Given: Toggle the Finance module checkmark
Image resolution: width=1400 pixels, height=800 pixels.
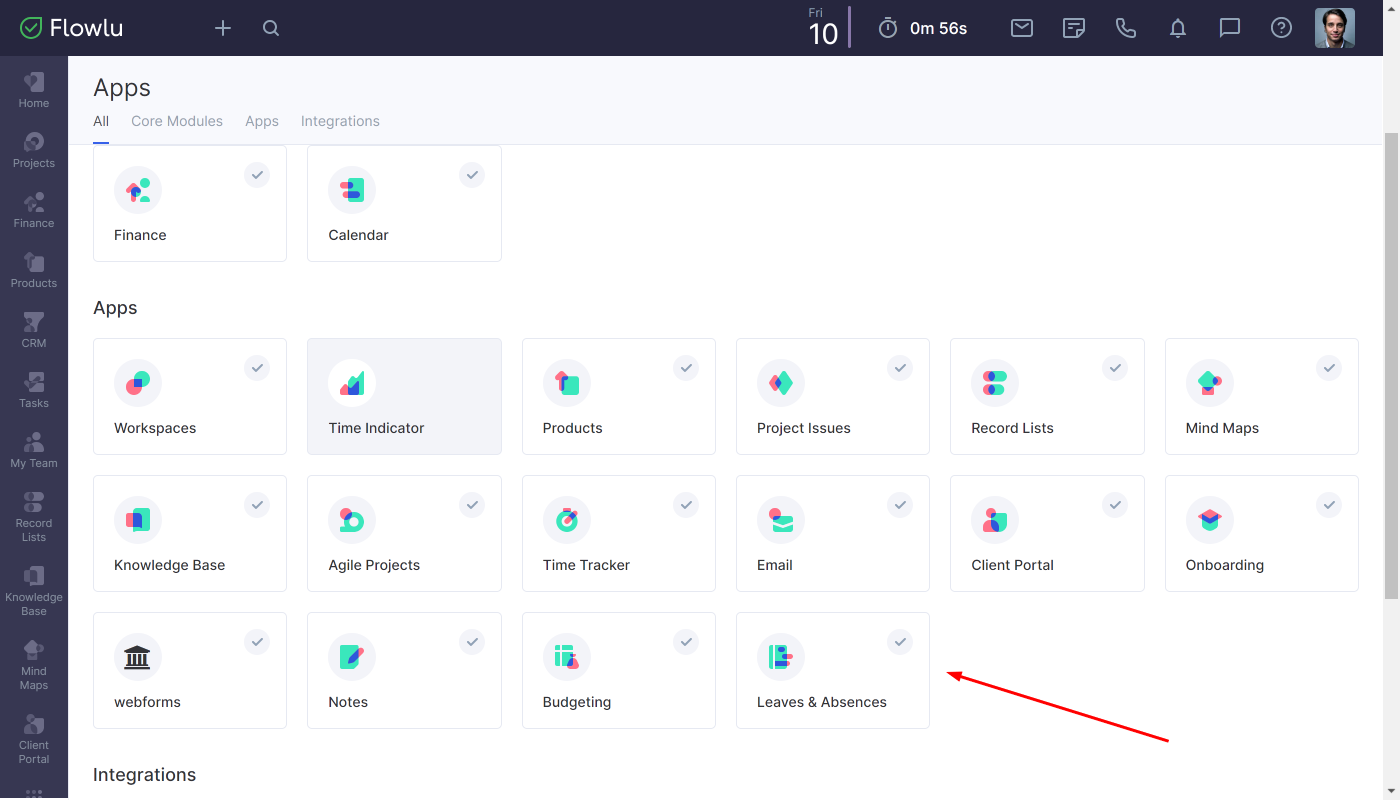Looking at the screenshot, I should pos(257,175).
